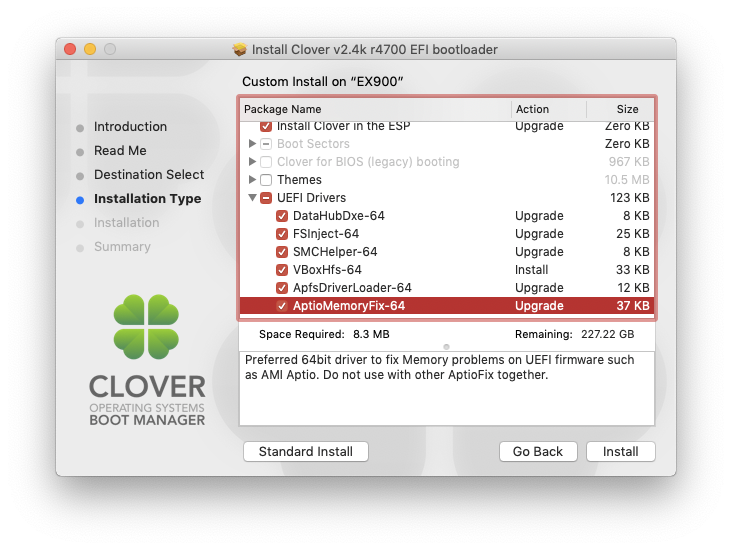Viewport: 732px width, 550px height.
Task: Uncheck ApfsDriverLoader-64 driver
Action: point(282,288)
